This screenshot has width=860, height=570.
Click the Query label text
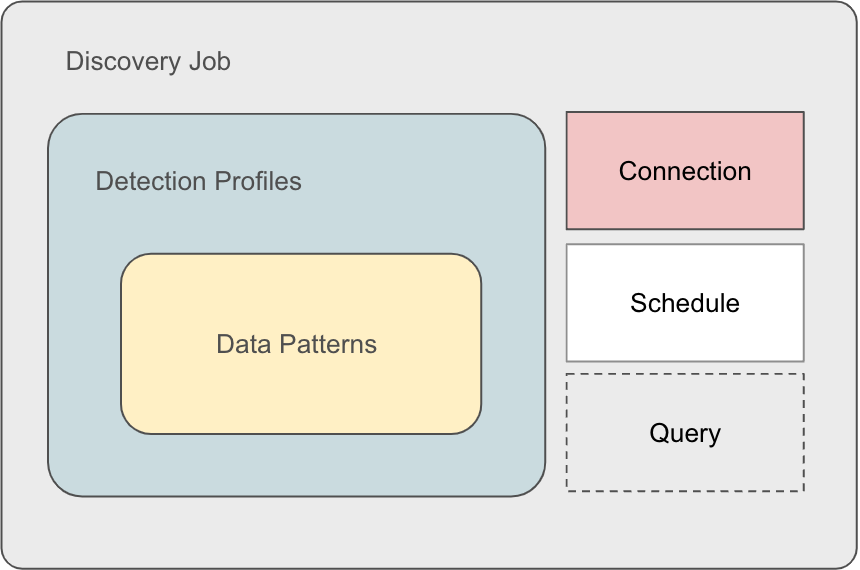point(685,433)
